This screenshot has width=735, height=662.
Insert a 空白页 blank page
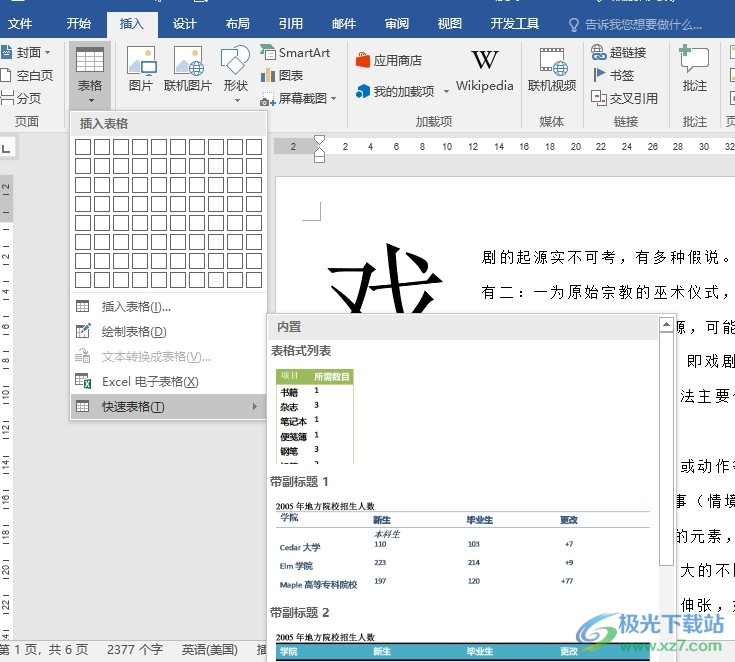(x=27, y=75)
